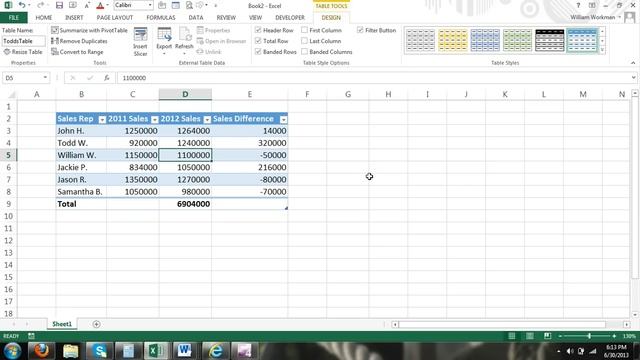Click the formula bar showing 1100000
Viewport: 640px width, 360px height.
[x=373, y=78]
